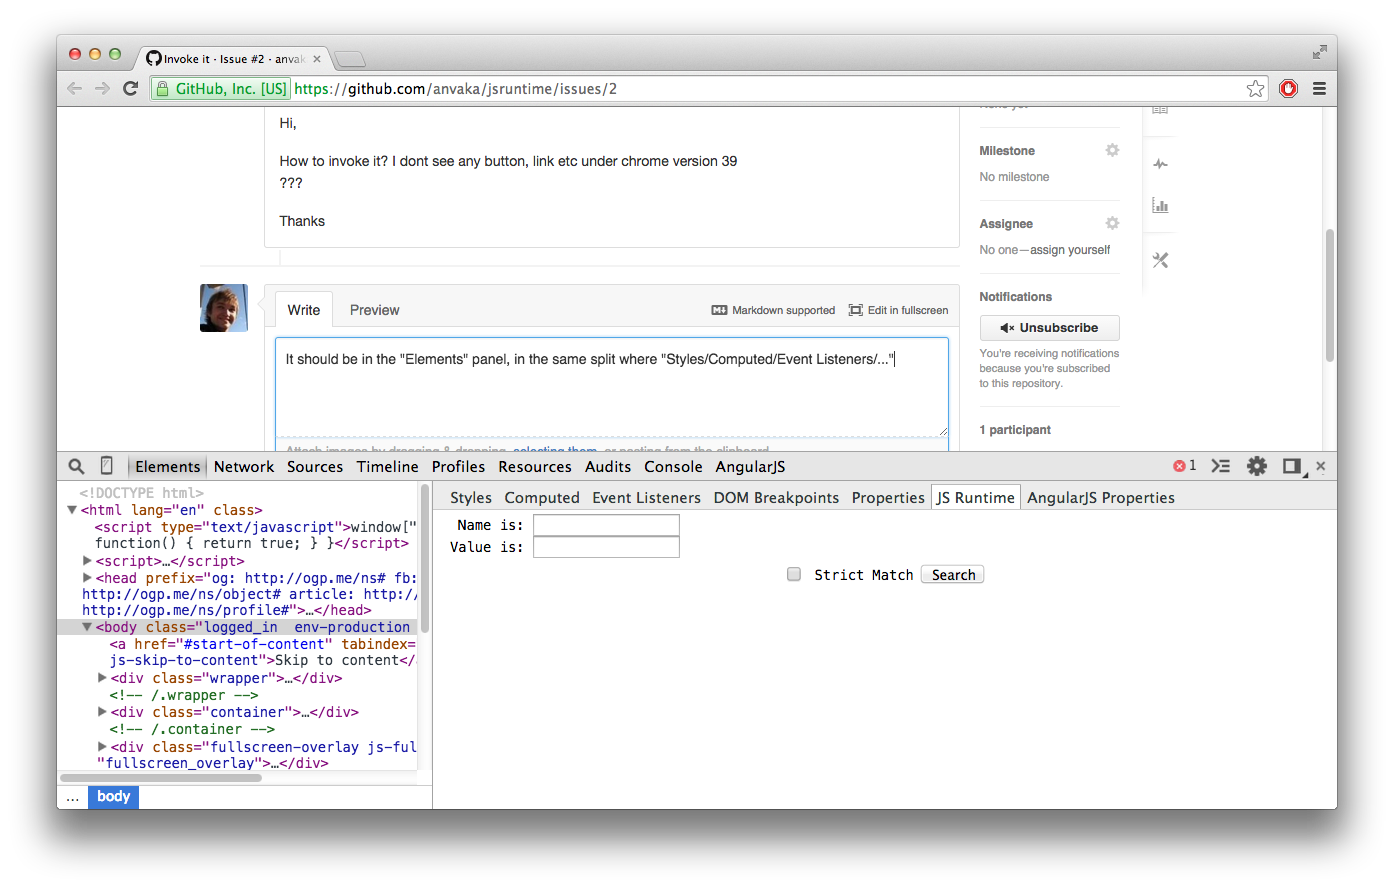Open DevTools settings gear
This screenshot has height=888, width=1394.
click(x=1257, y=466)
